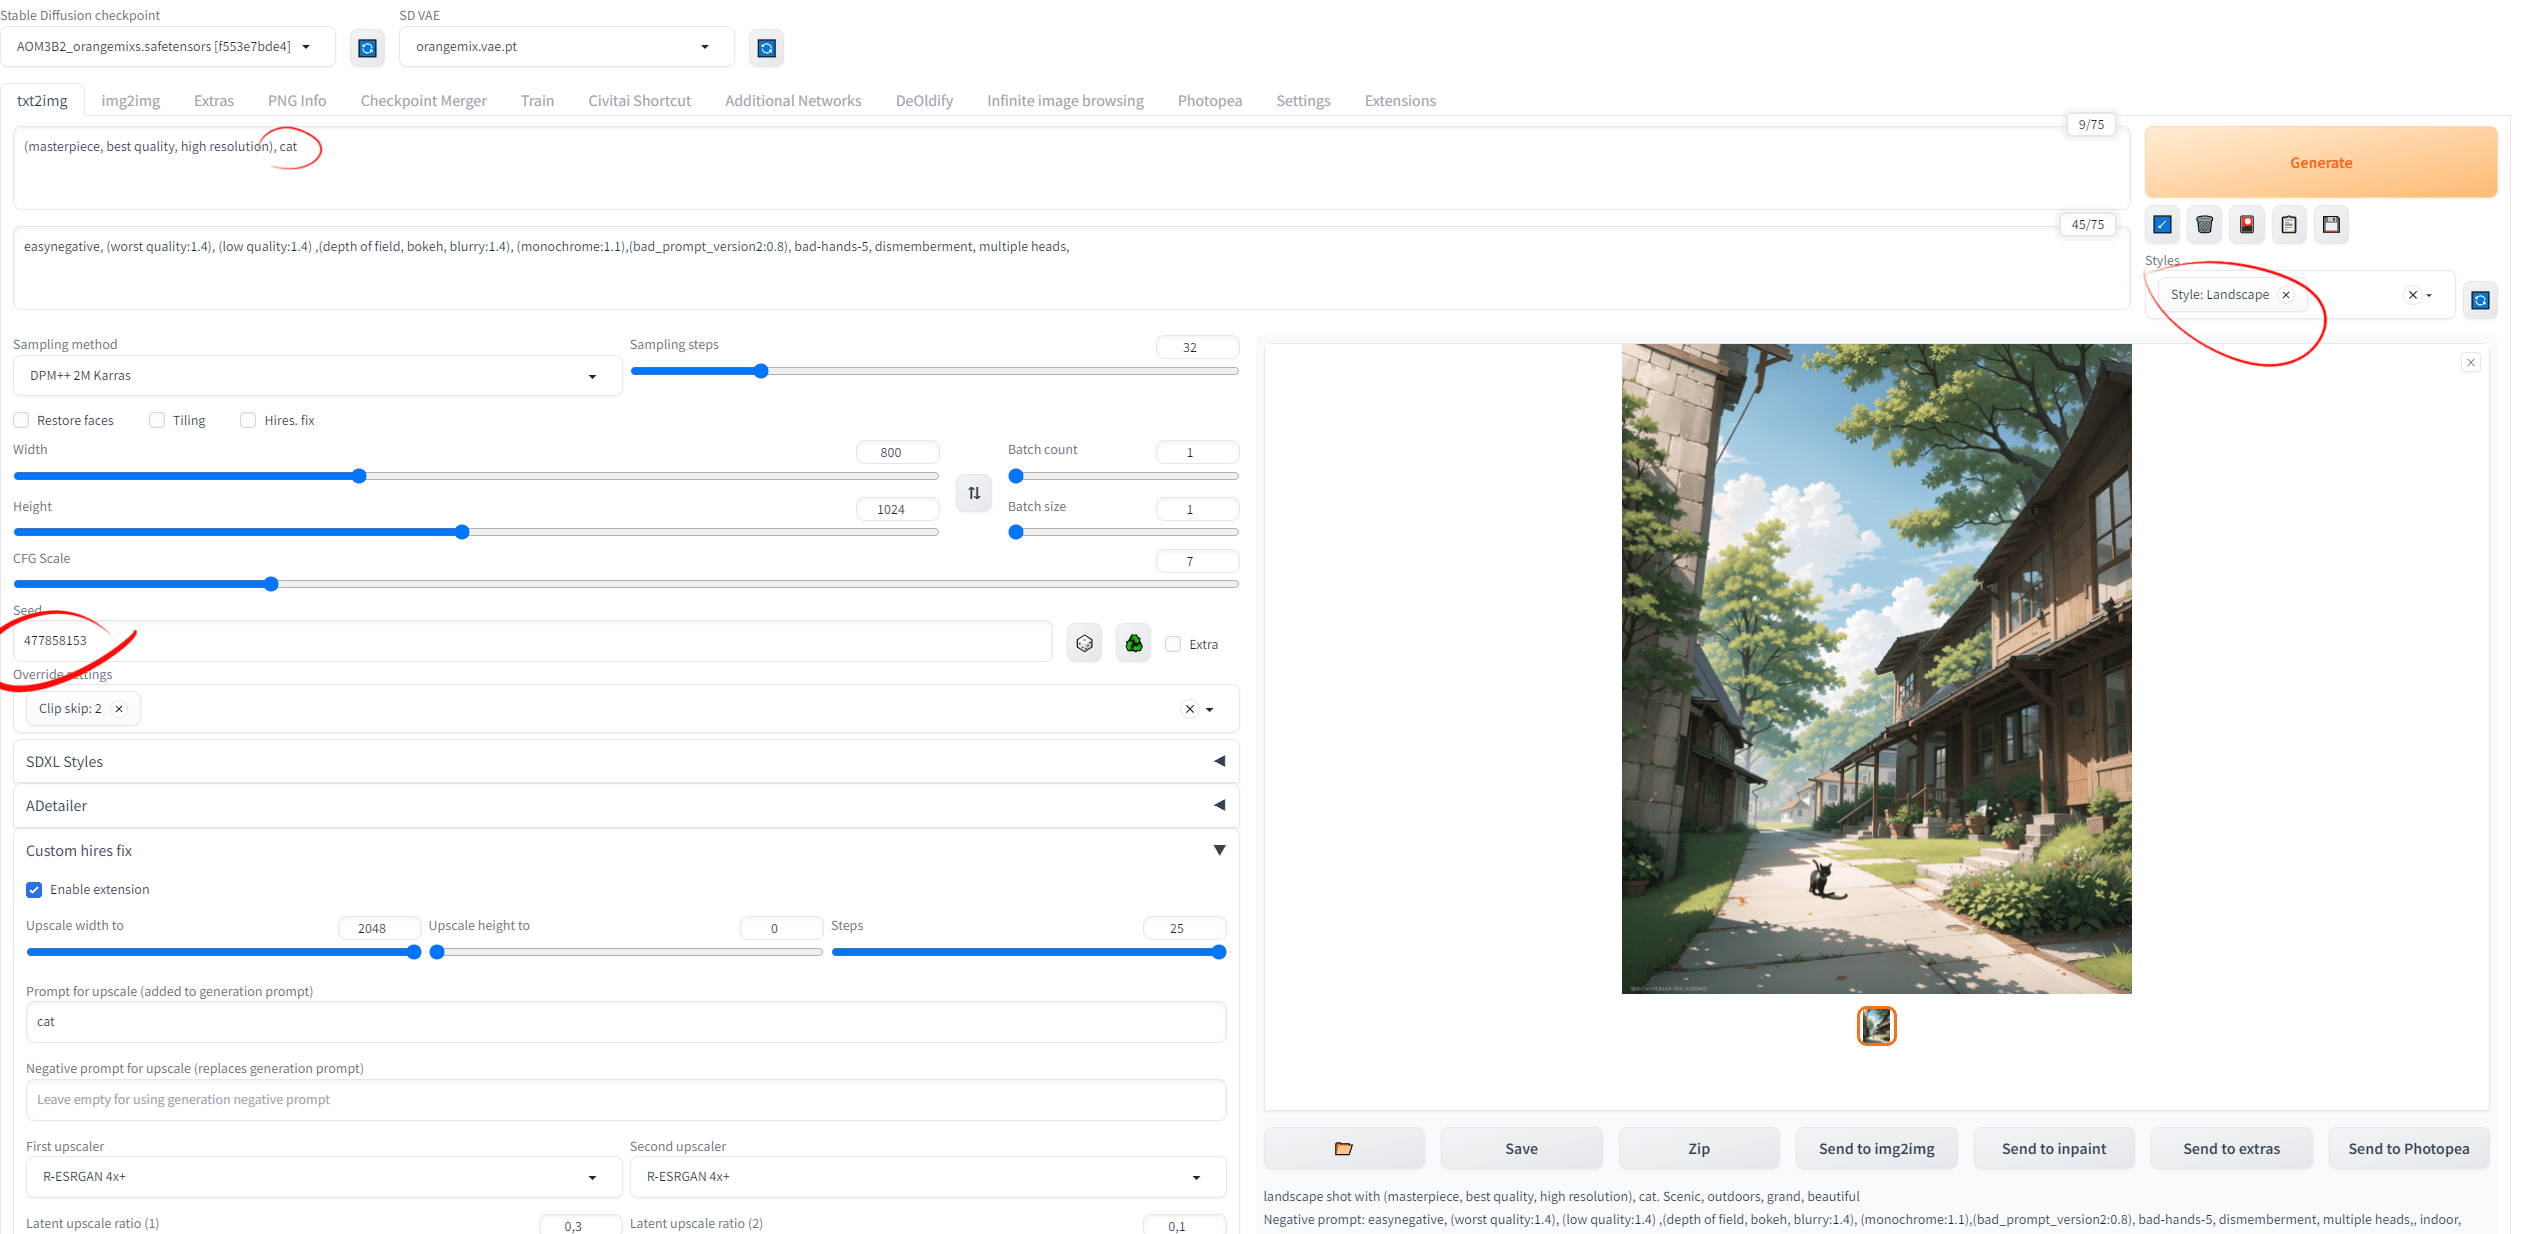Toggle the Hires. fix checkbox

click(x=248, y=420)
